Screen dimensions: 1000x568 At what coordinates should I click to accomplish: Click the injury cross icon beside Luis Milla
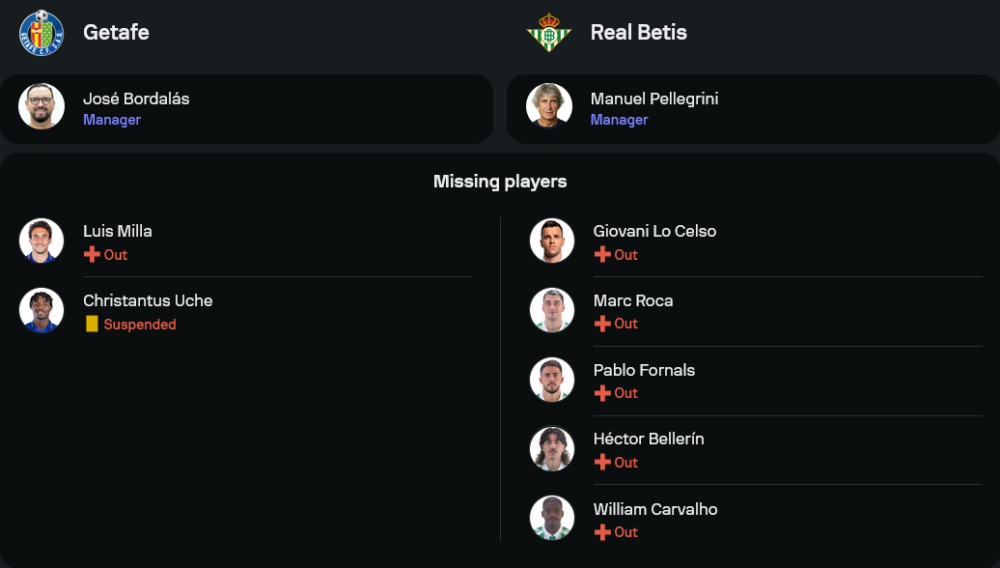[92, 255]
